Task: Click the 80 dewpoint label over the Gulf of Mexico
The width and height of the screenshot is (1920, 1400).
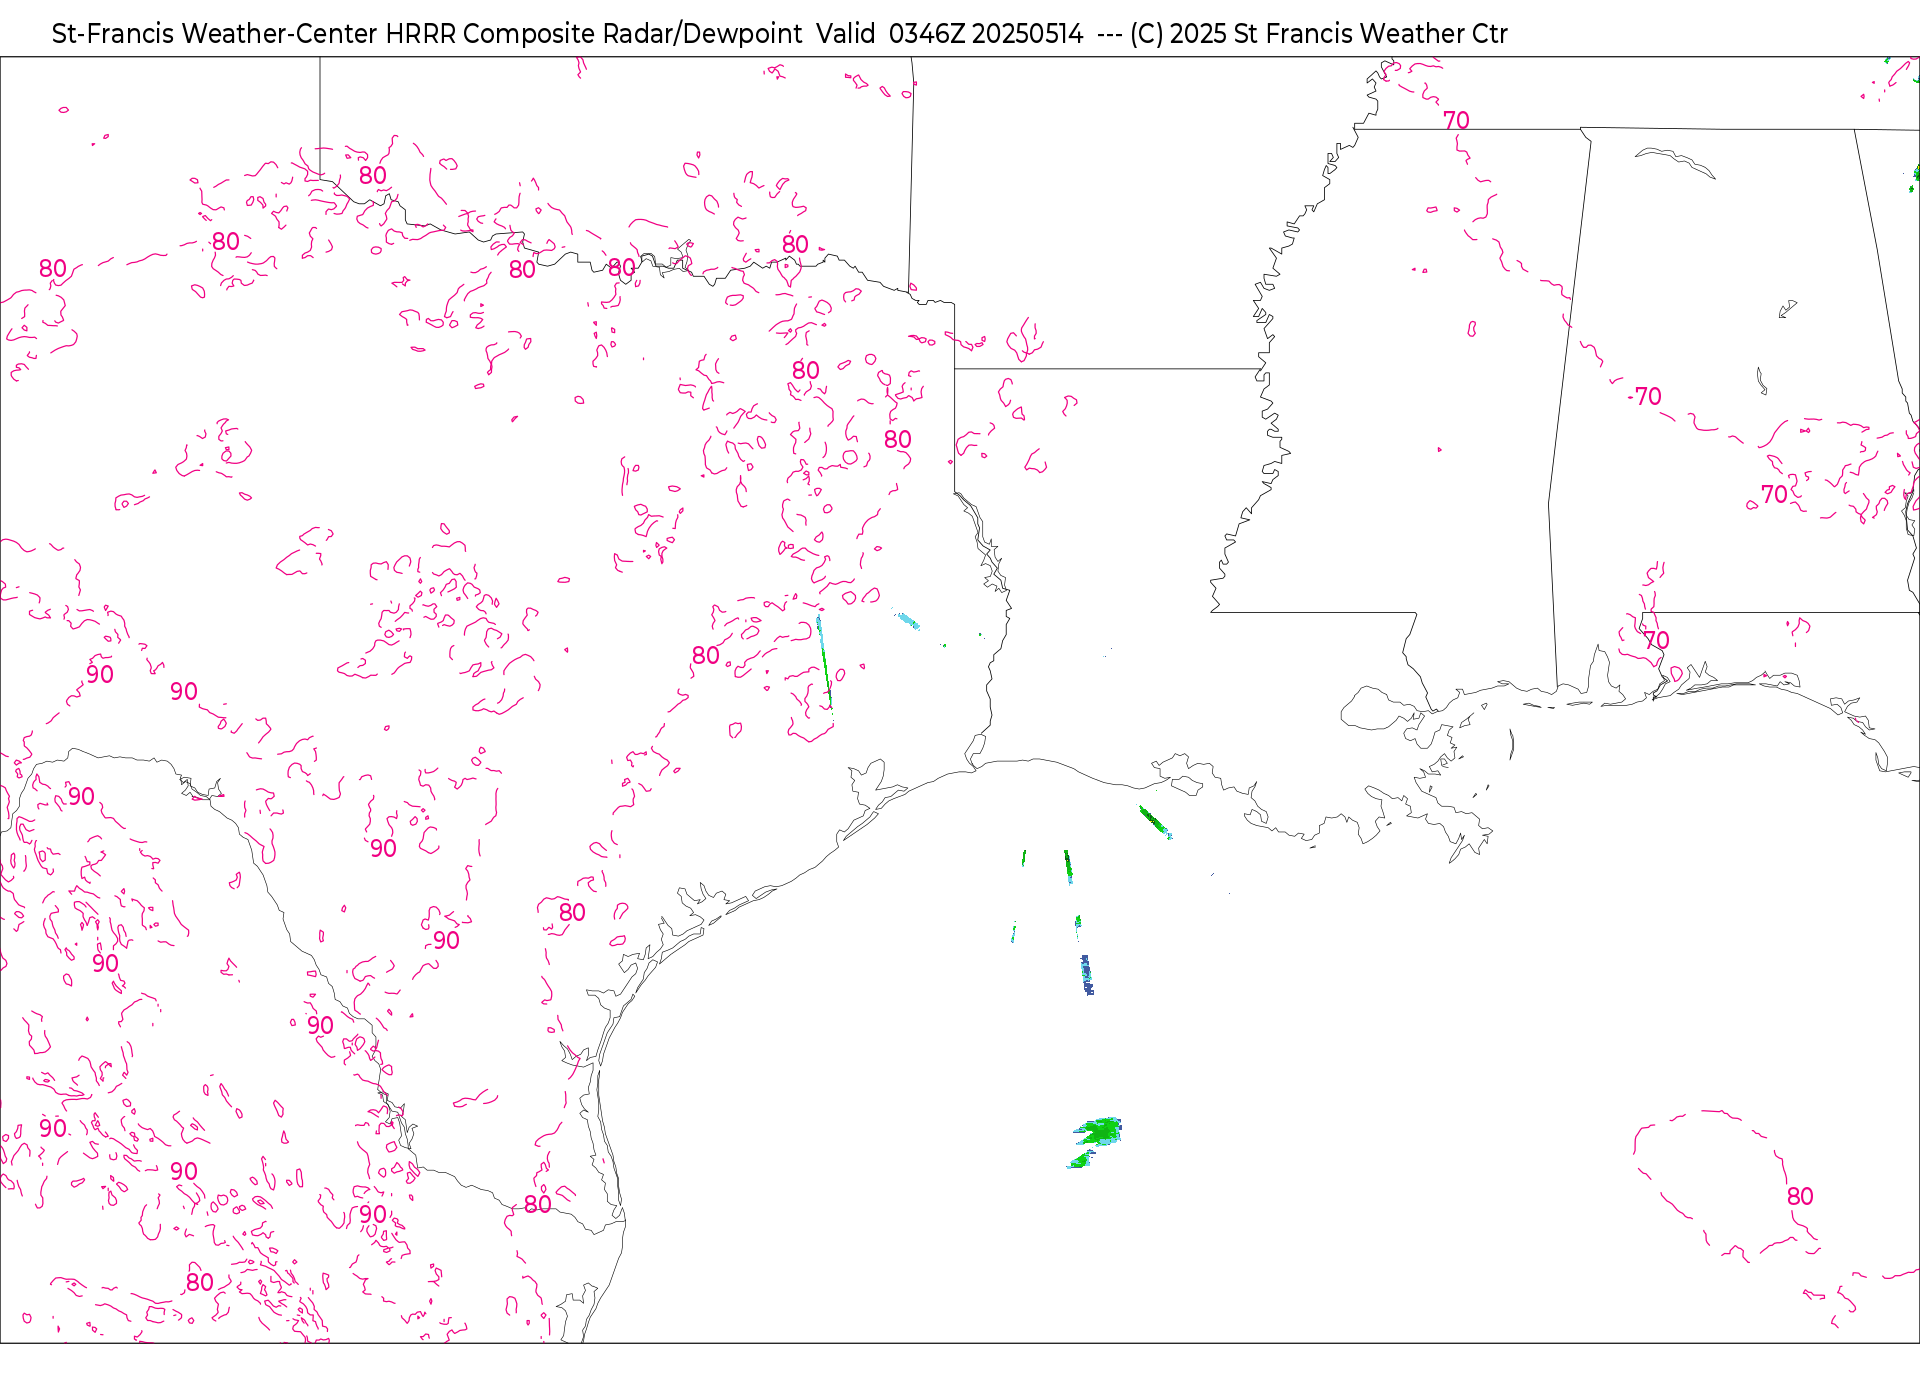Action: coord(1800,1196)
